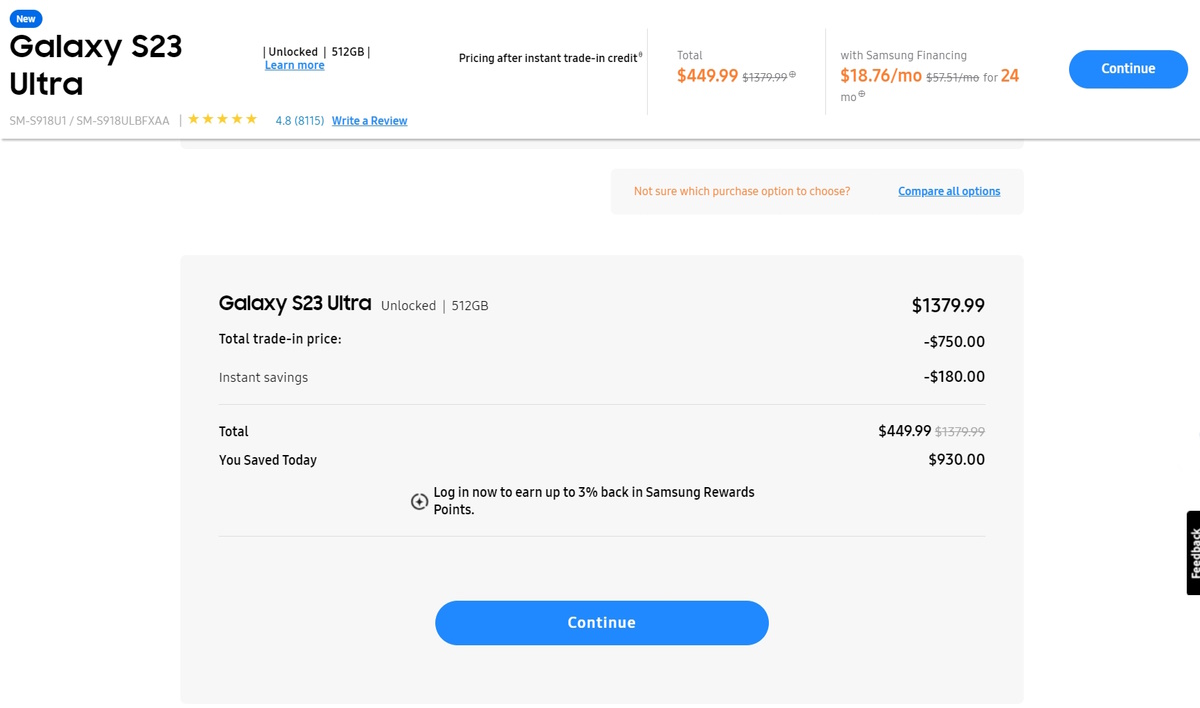This screenshot has width=1200, height=708.
Task: Click the footnote icon after 24 mo financing
Action: (862, 95)
